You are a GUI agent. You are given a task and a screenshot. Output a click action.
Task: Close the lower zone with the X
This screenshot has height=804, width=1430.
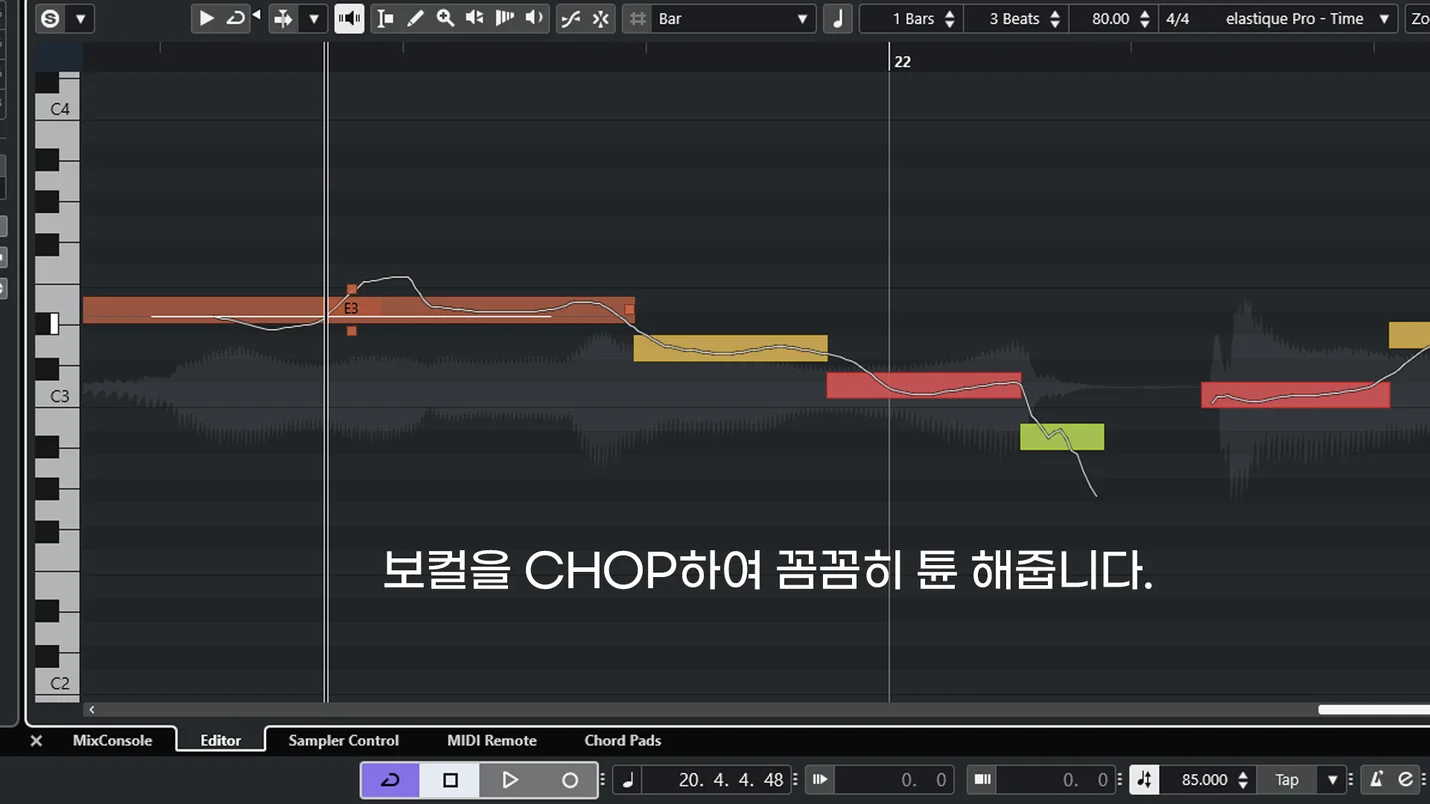point(36,741)
